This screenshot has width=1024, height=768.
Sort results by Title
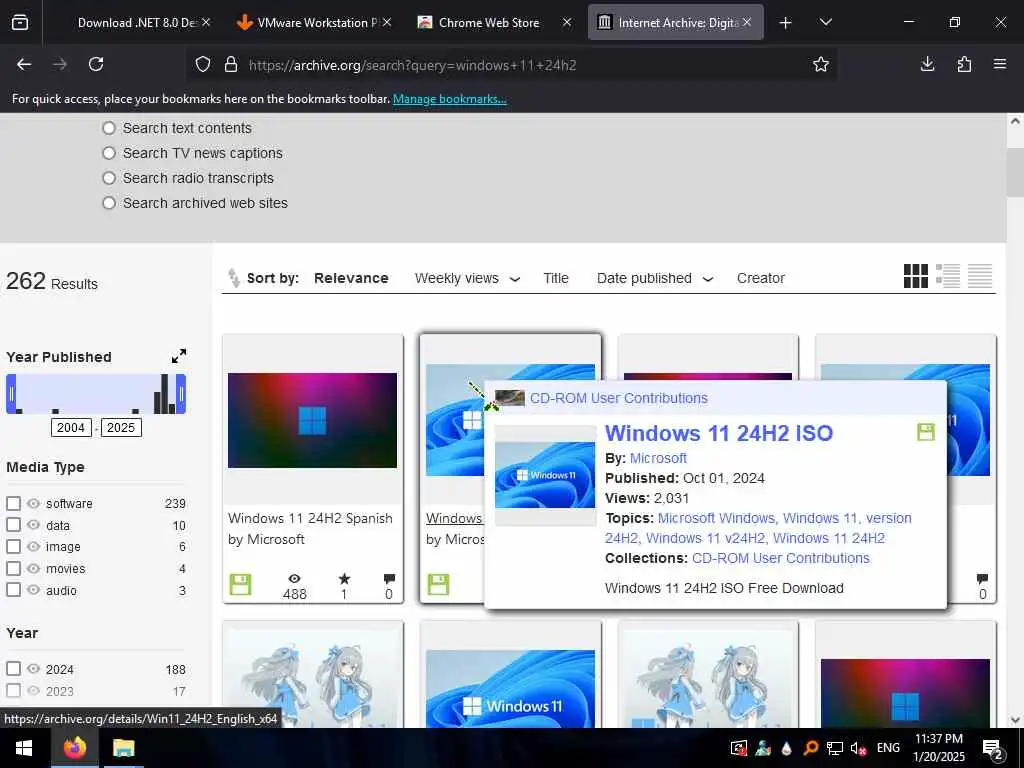point(556,278)
